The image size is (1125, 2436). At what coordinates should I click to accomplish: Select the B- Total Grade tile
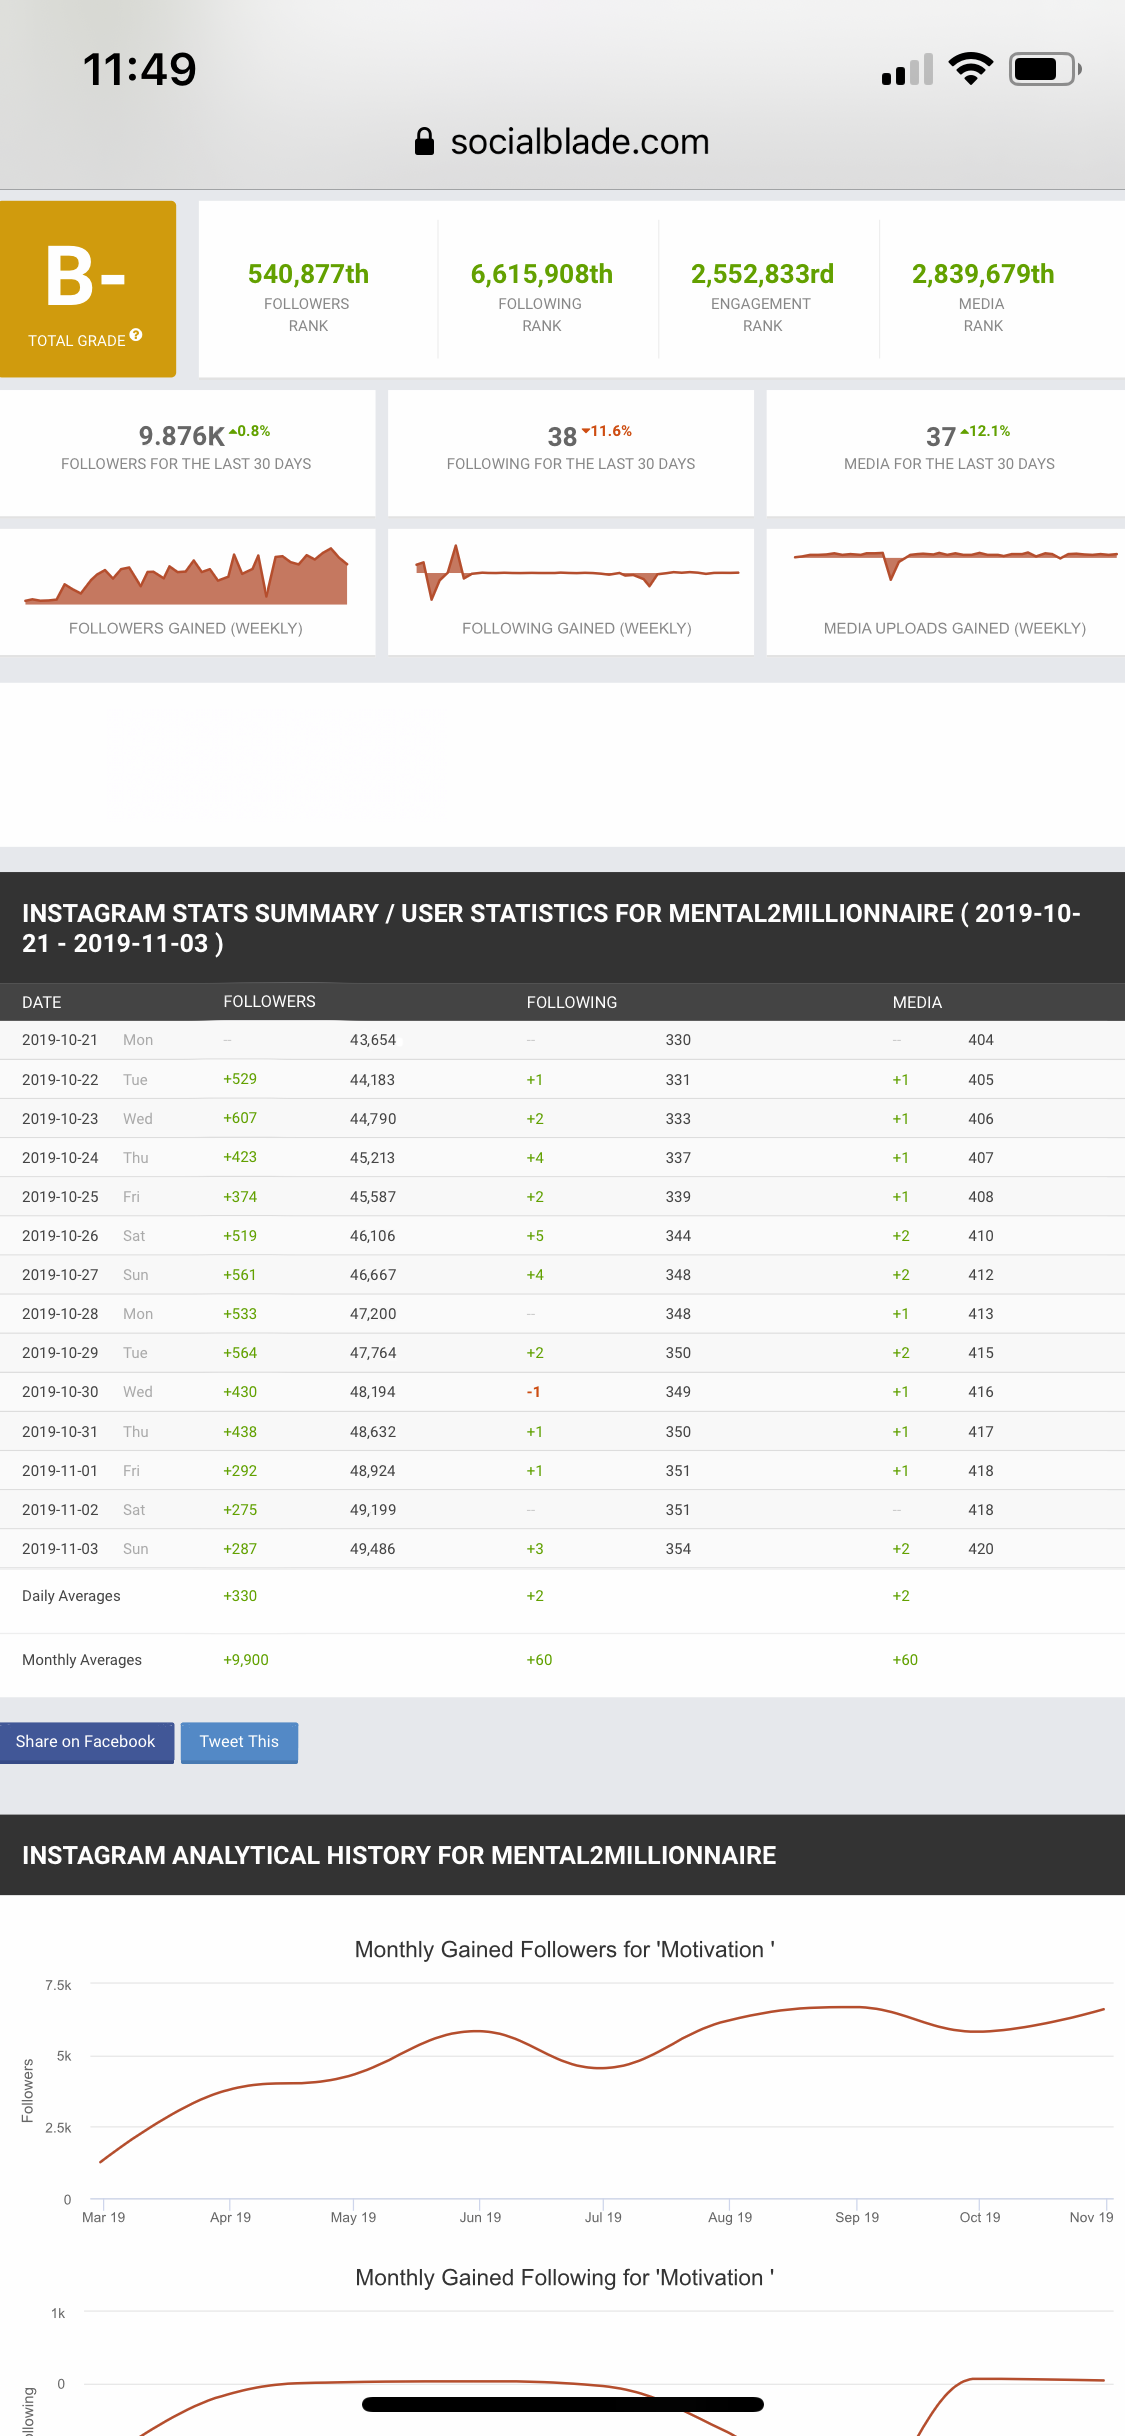coord(87,289)
